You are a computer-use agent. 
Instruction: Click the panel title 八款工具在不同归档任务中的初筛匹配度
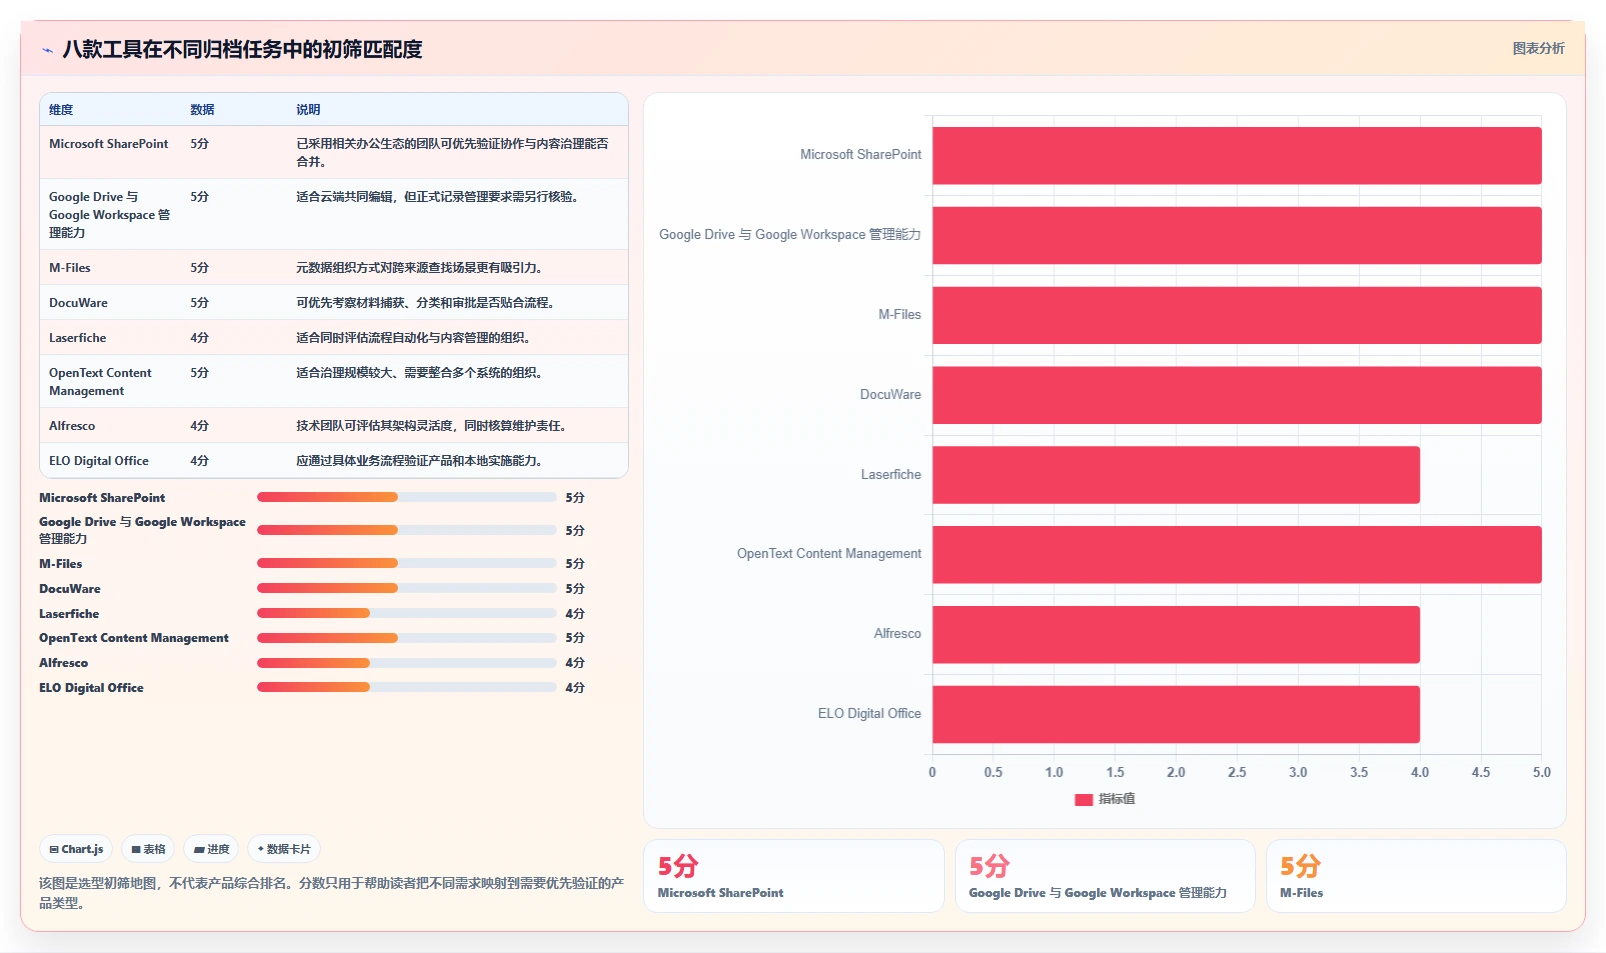(242, 49)
